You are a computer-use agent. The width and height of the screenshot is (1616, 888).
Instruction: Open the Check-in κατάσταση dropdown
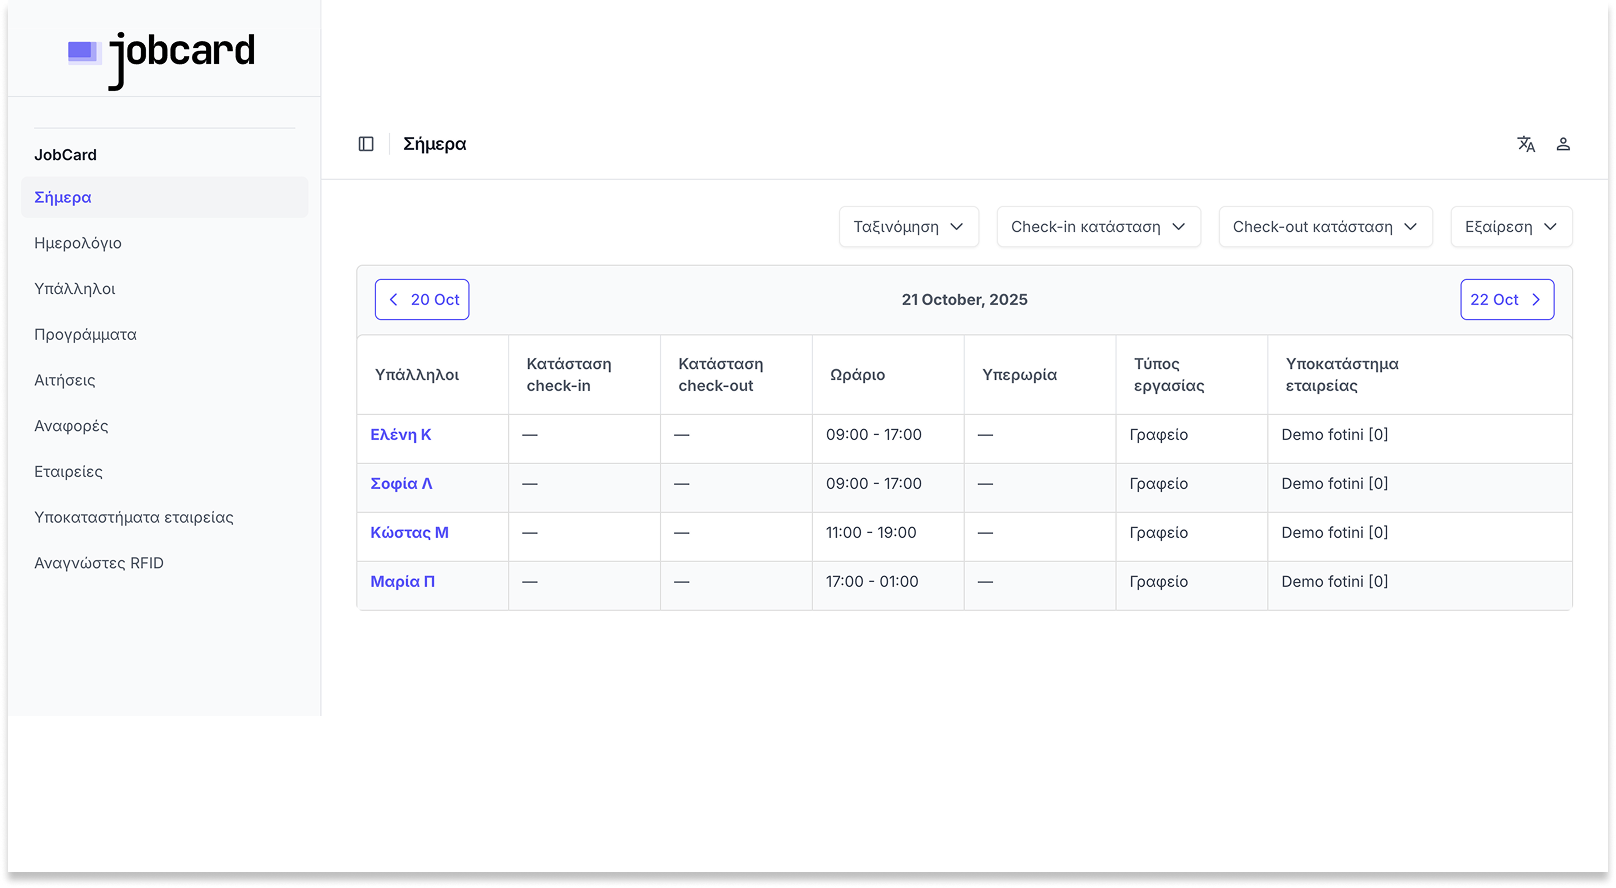[x=1098, y=227]
